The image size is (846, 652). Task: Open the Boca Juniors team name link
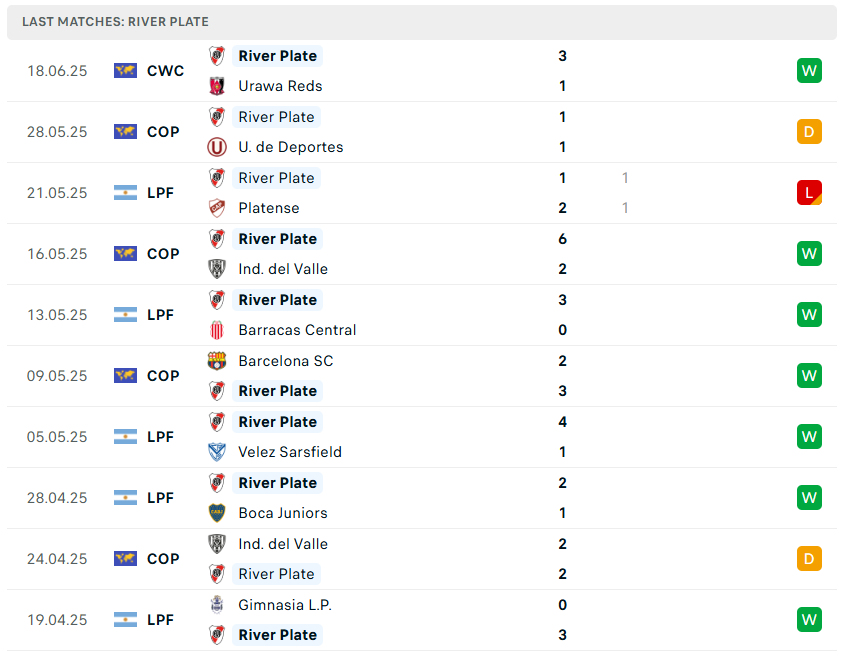(x=283, y=513)
